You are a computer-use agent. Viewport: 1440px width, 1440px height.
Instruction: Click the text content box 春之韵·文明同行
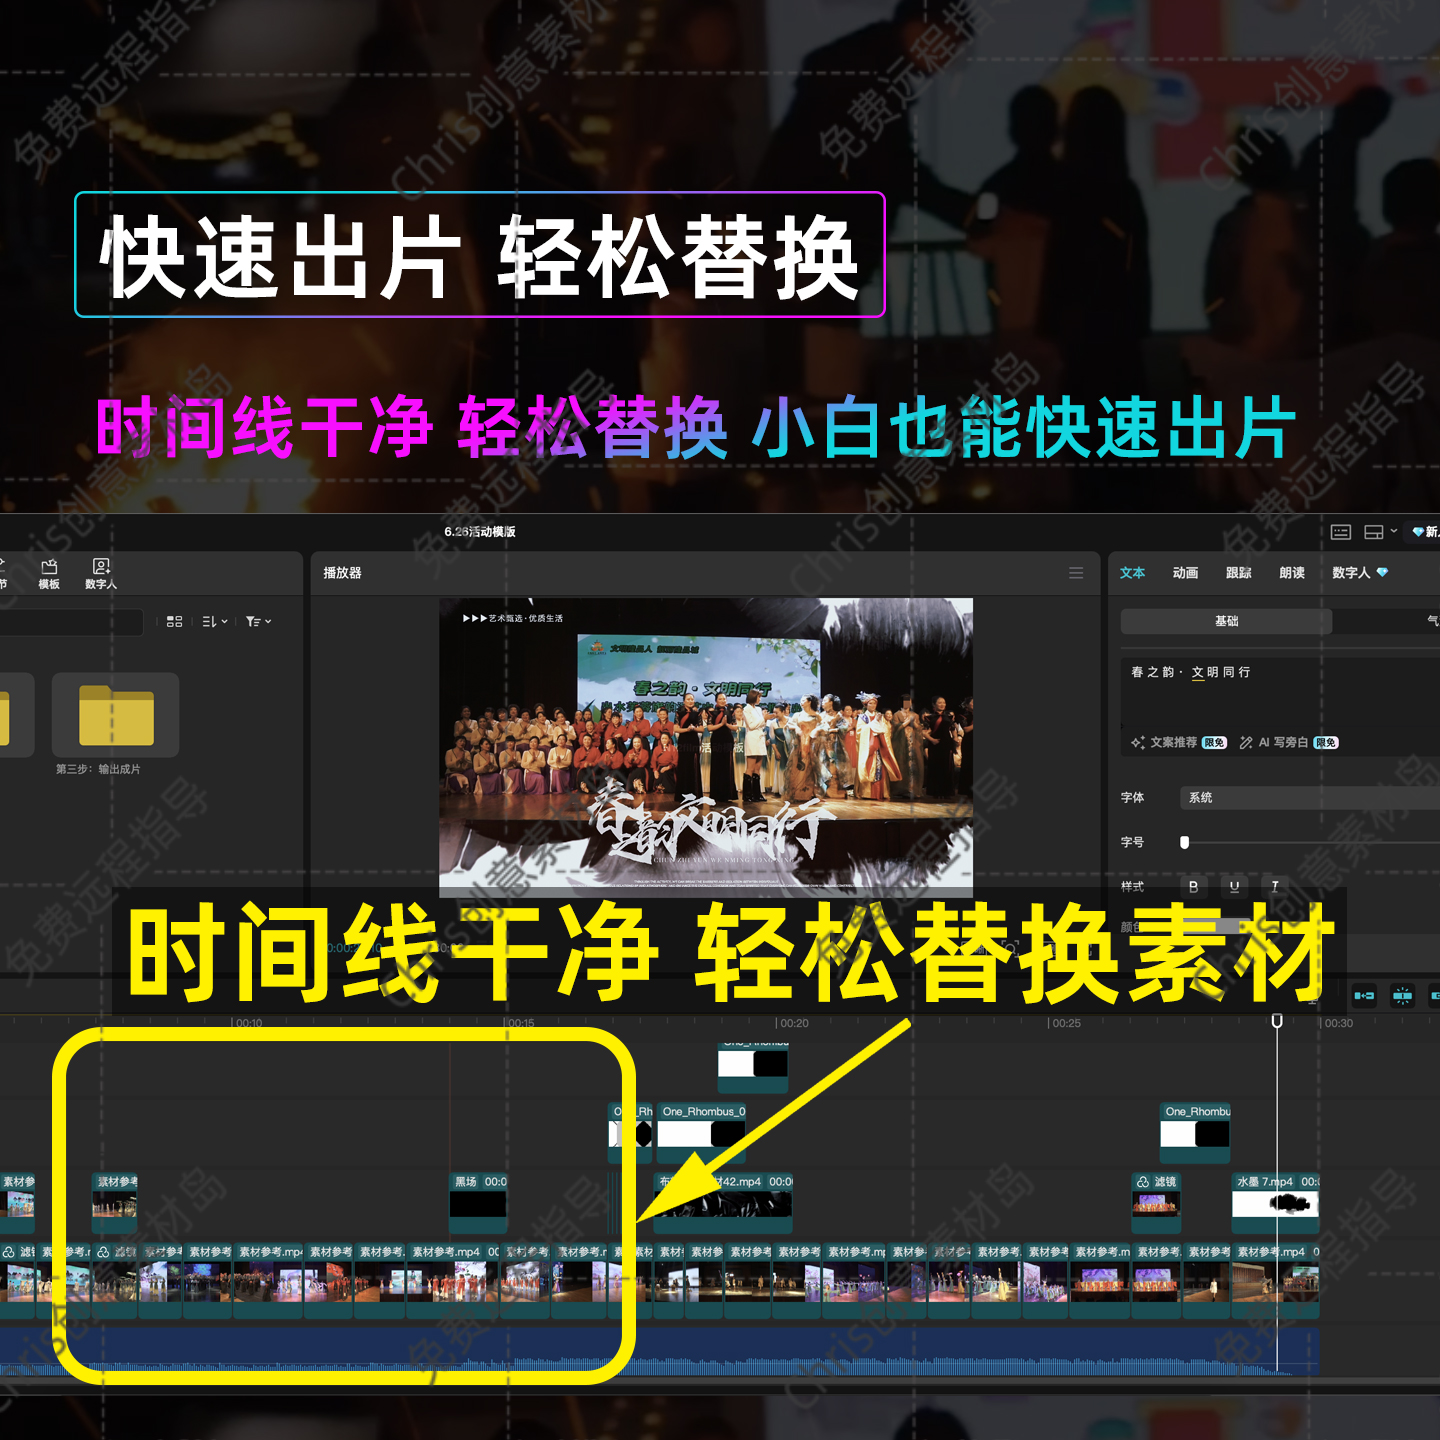coord(1280,690)
